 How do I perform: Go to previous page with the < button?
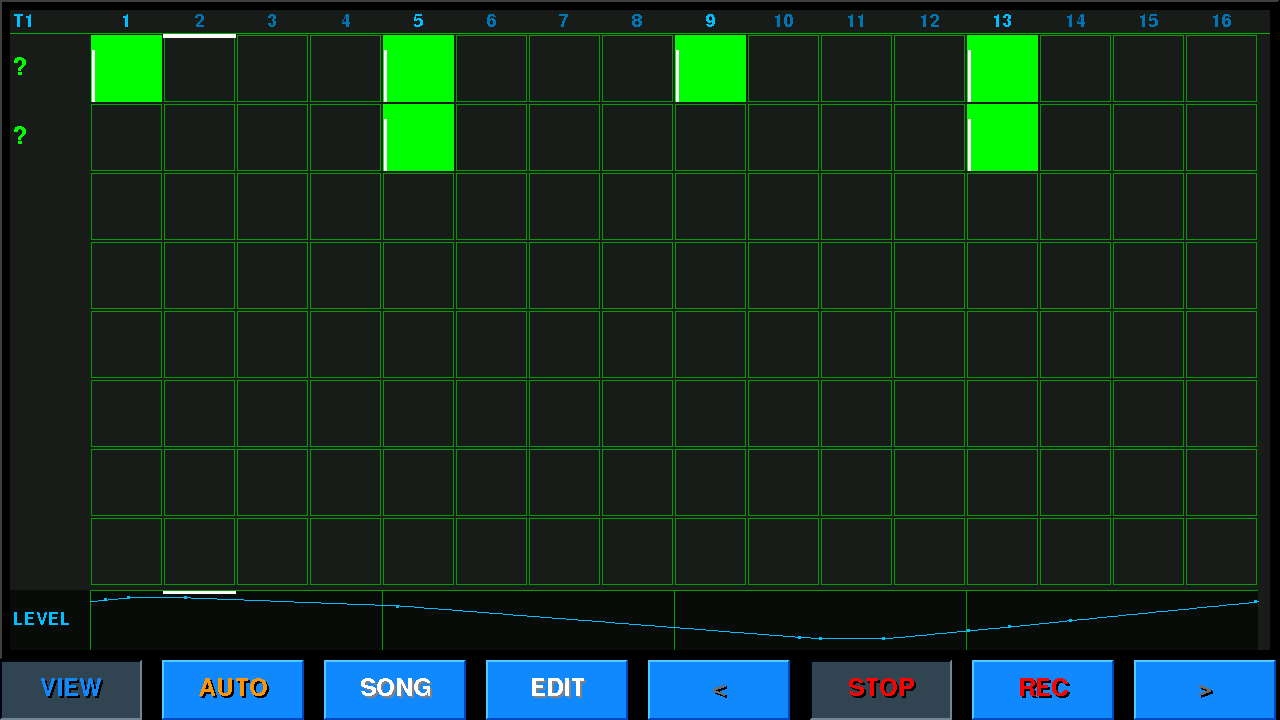[719, 689]
